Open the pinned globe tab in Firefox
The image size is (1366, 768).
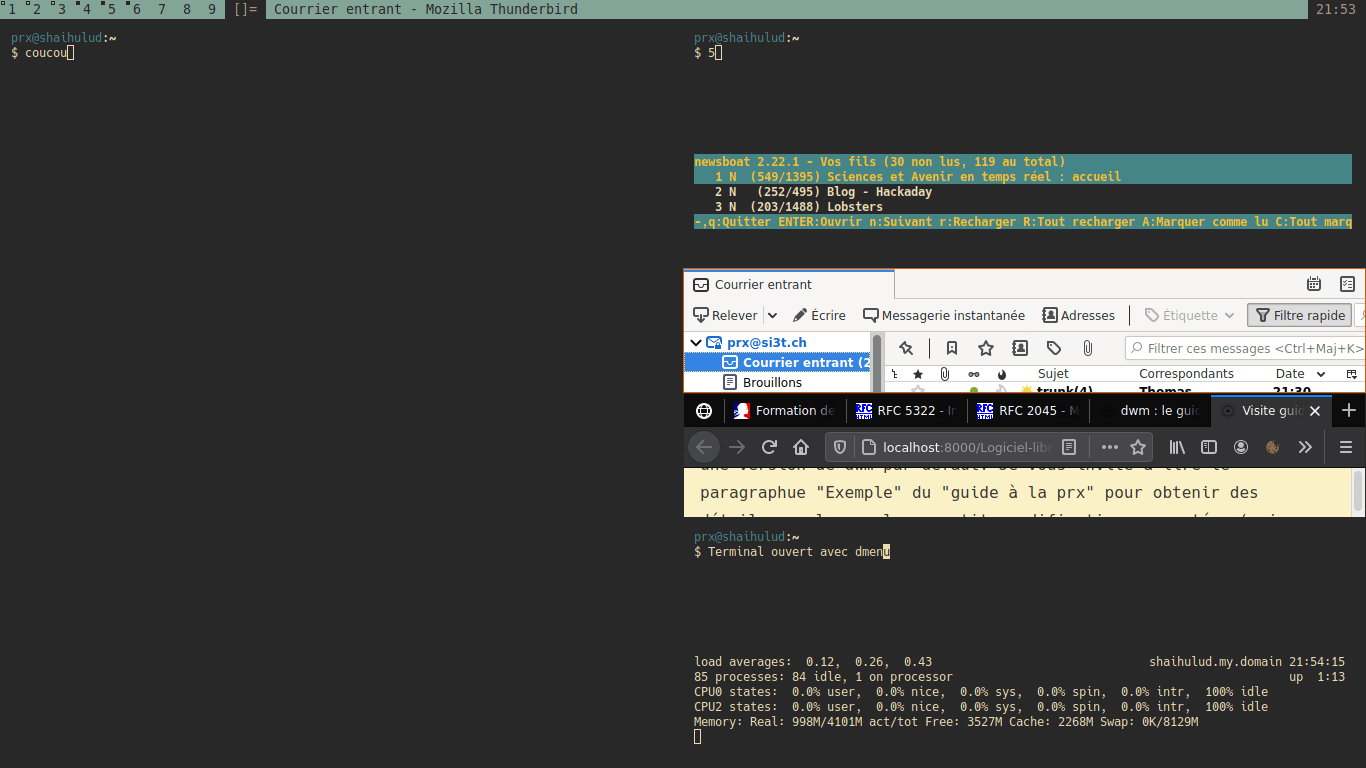click(704, 411)
